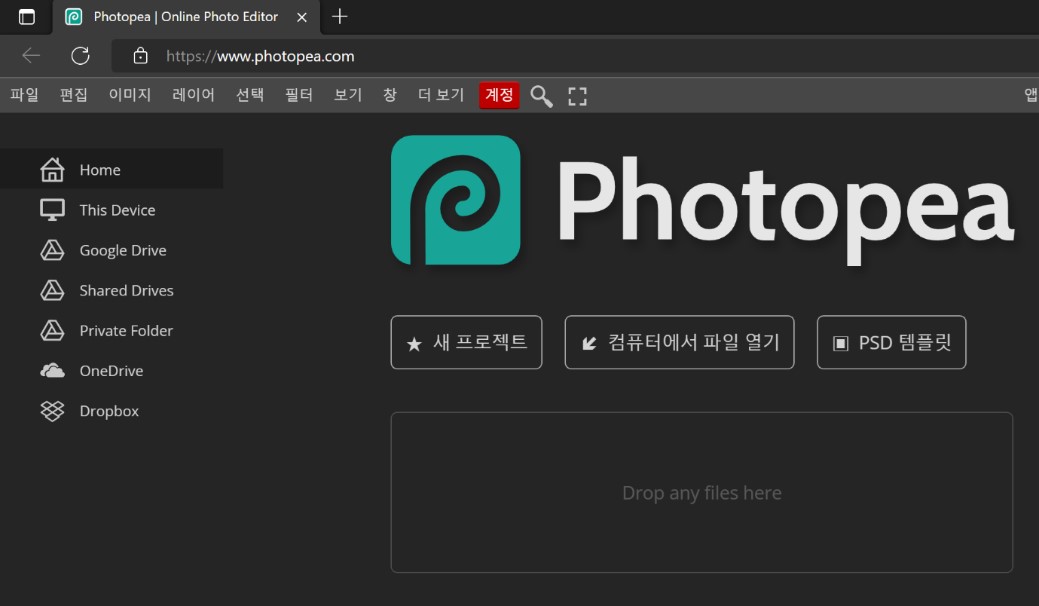Select Dropbox label in the sidebar
This screenshot has height=606, width=1039.
point(109,411)
